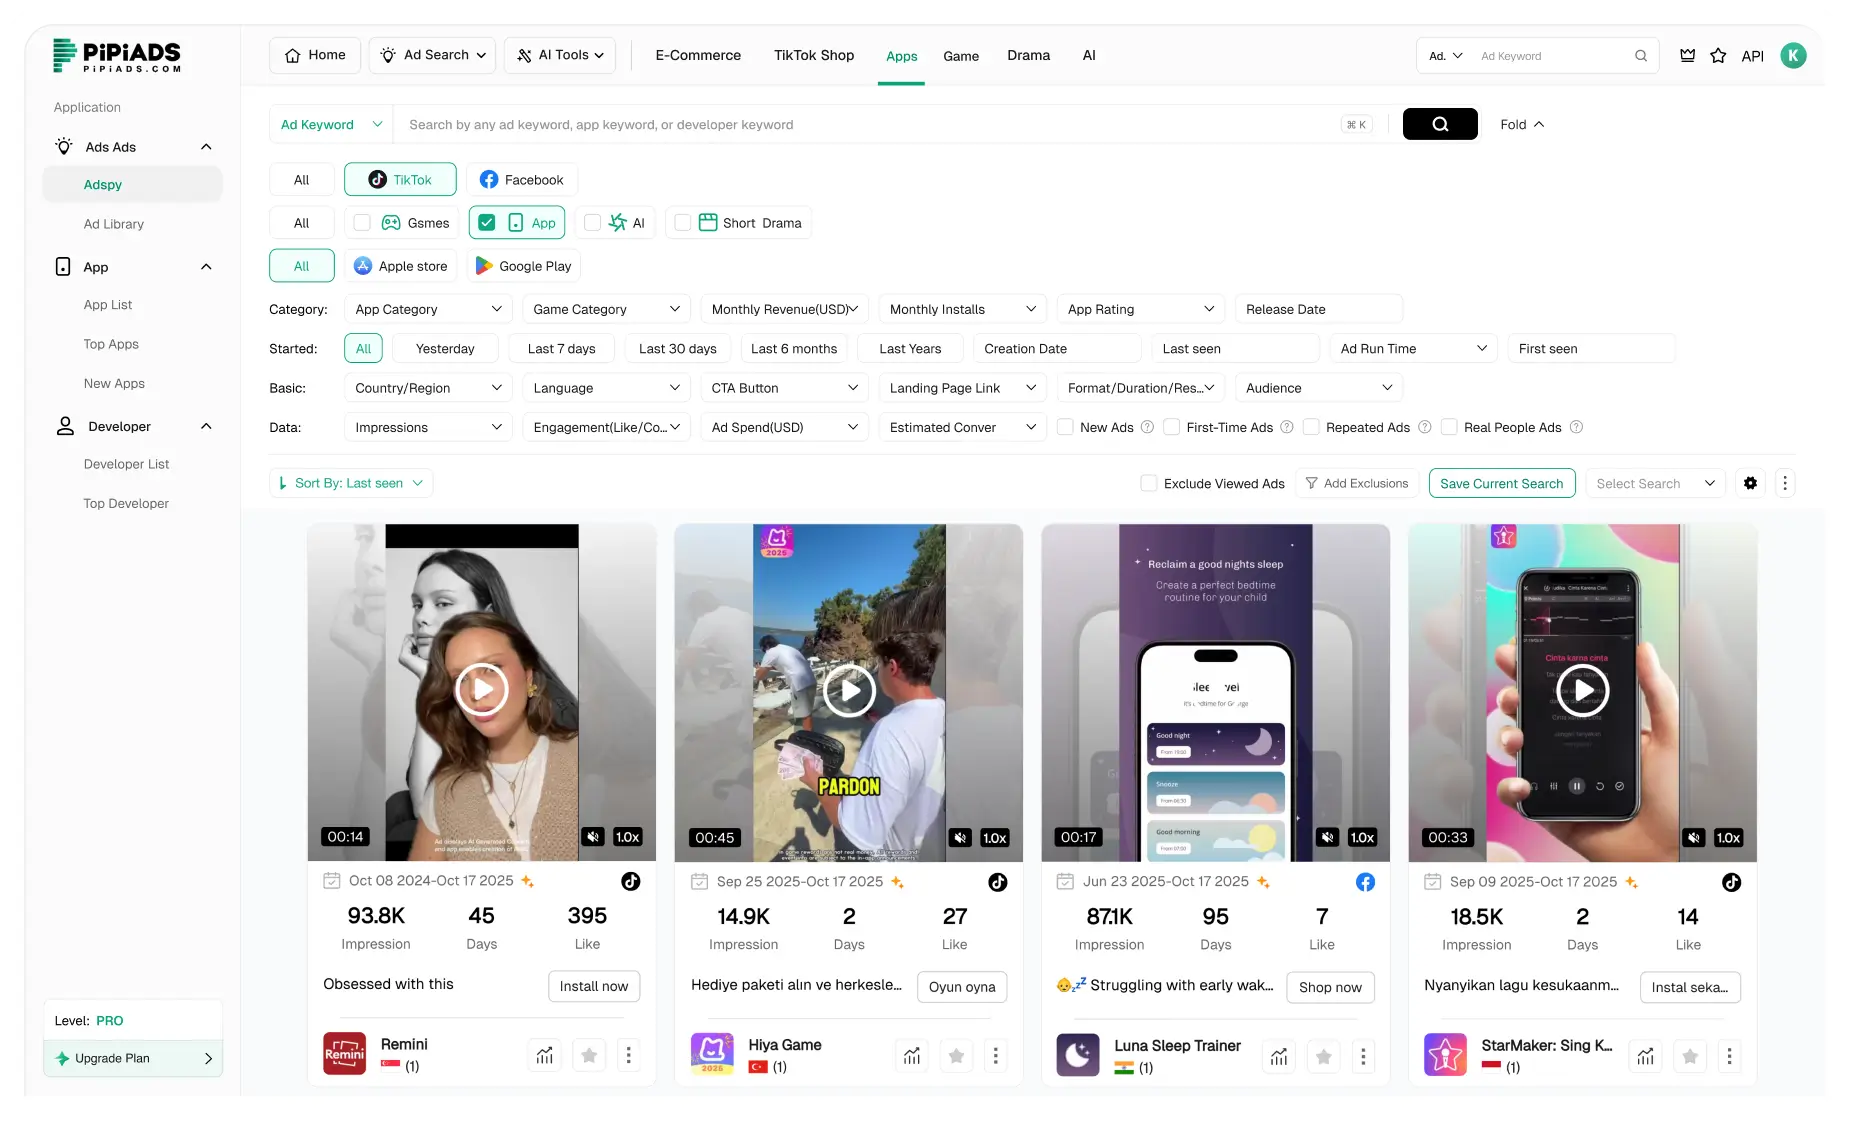Toggle Exclude Viewed Ads
Screen dimensions: 1851x1121
1149,482
